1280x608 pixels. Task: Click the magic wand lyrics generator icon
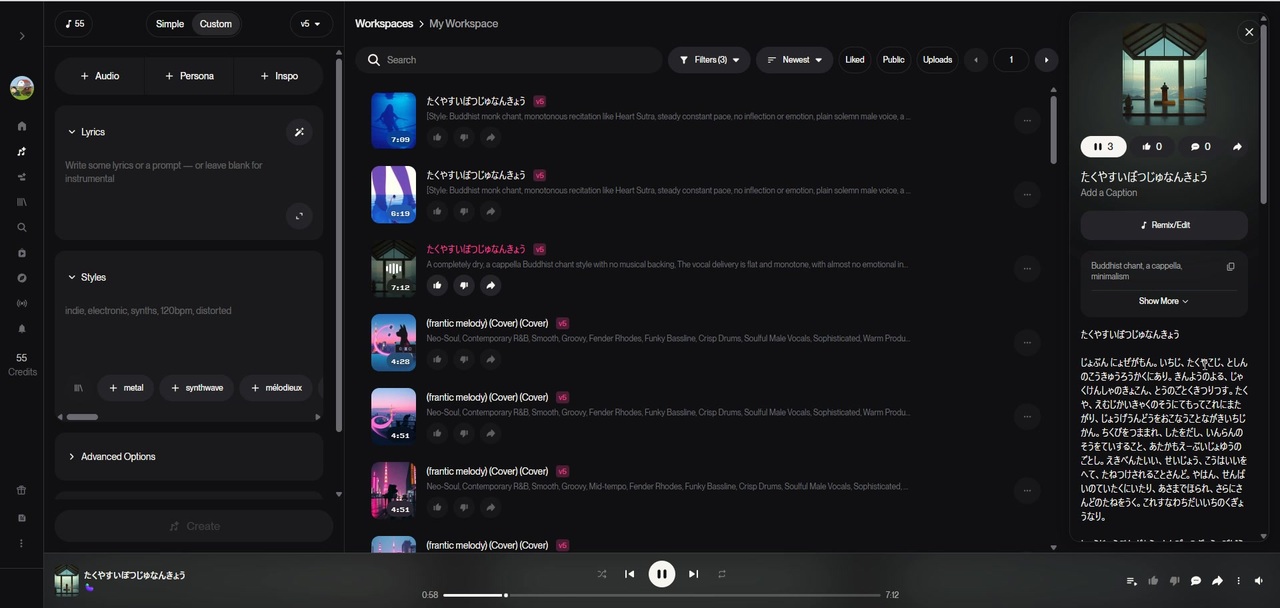point(299,132)
